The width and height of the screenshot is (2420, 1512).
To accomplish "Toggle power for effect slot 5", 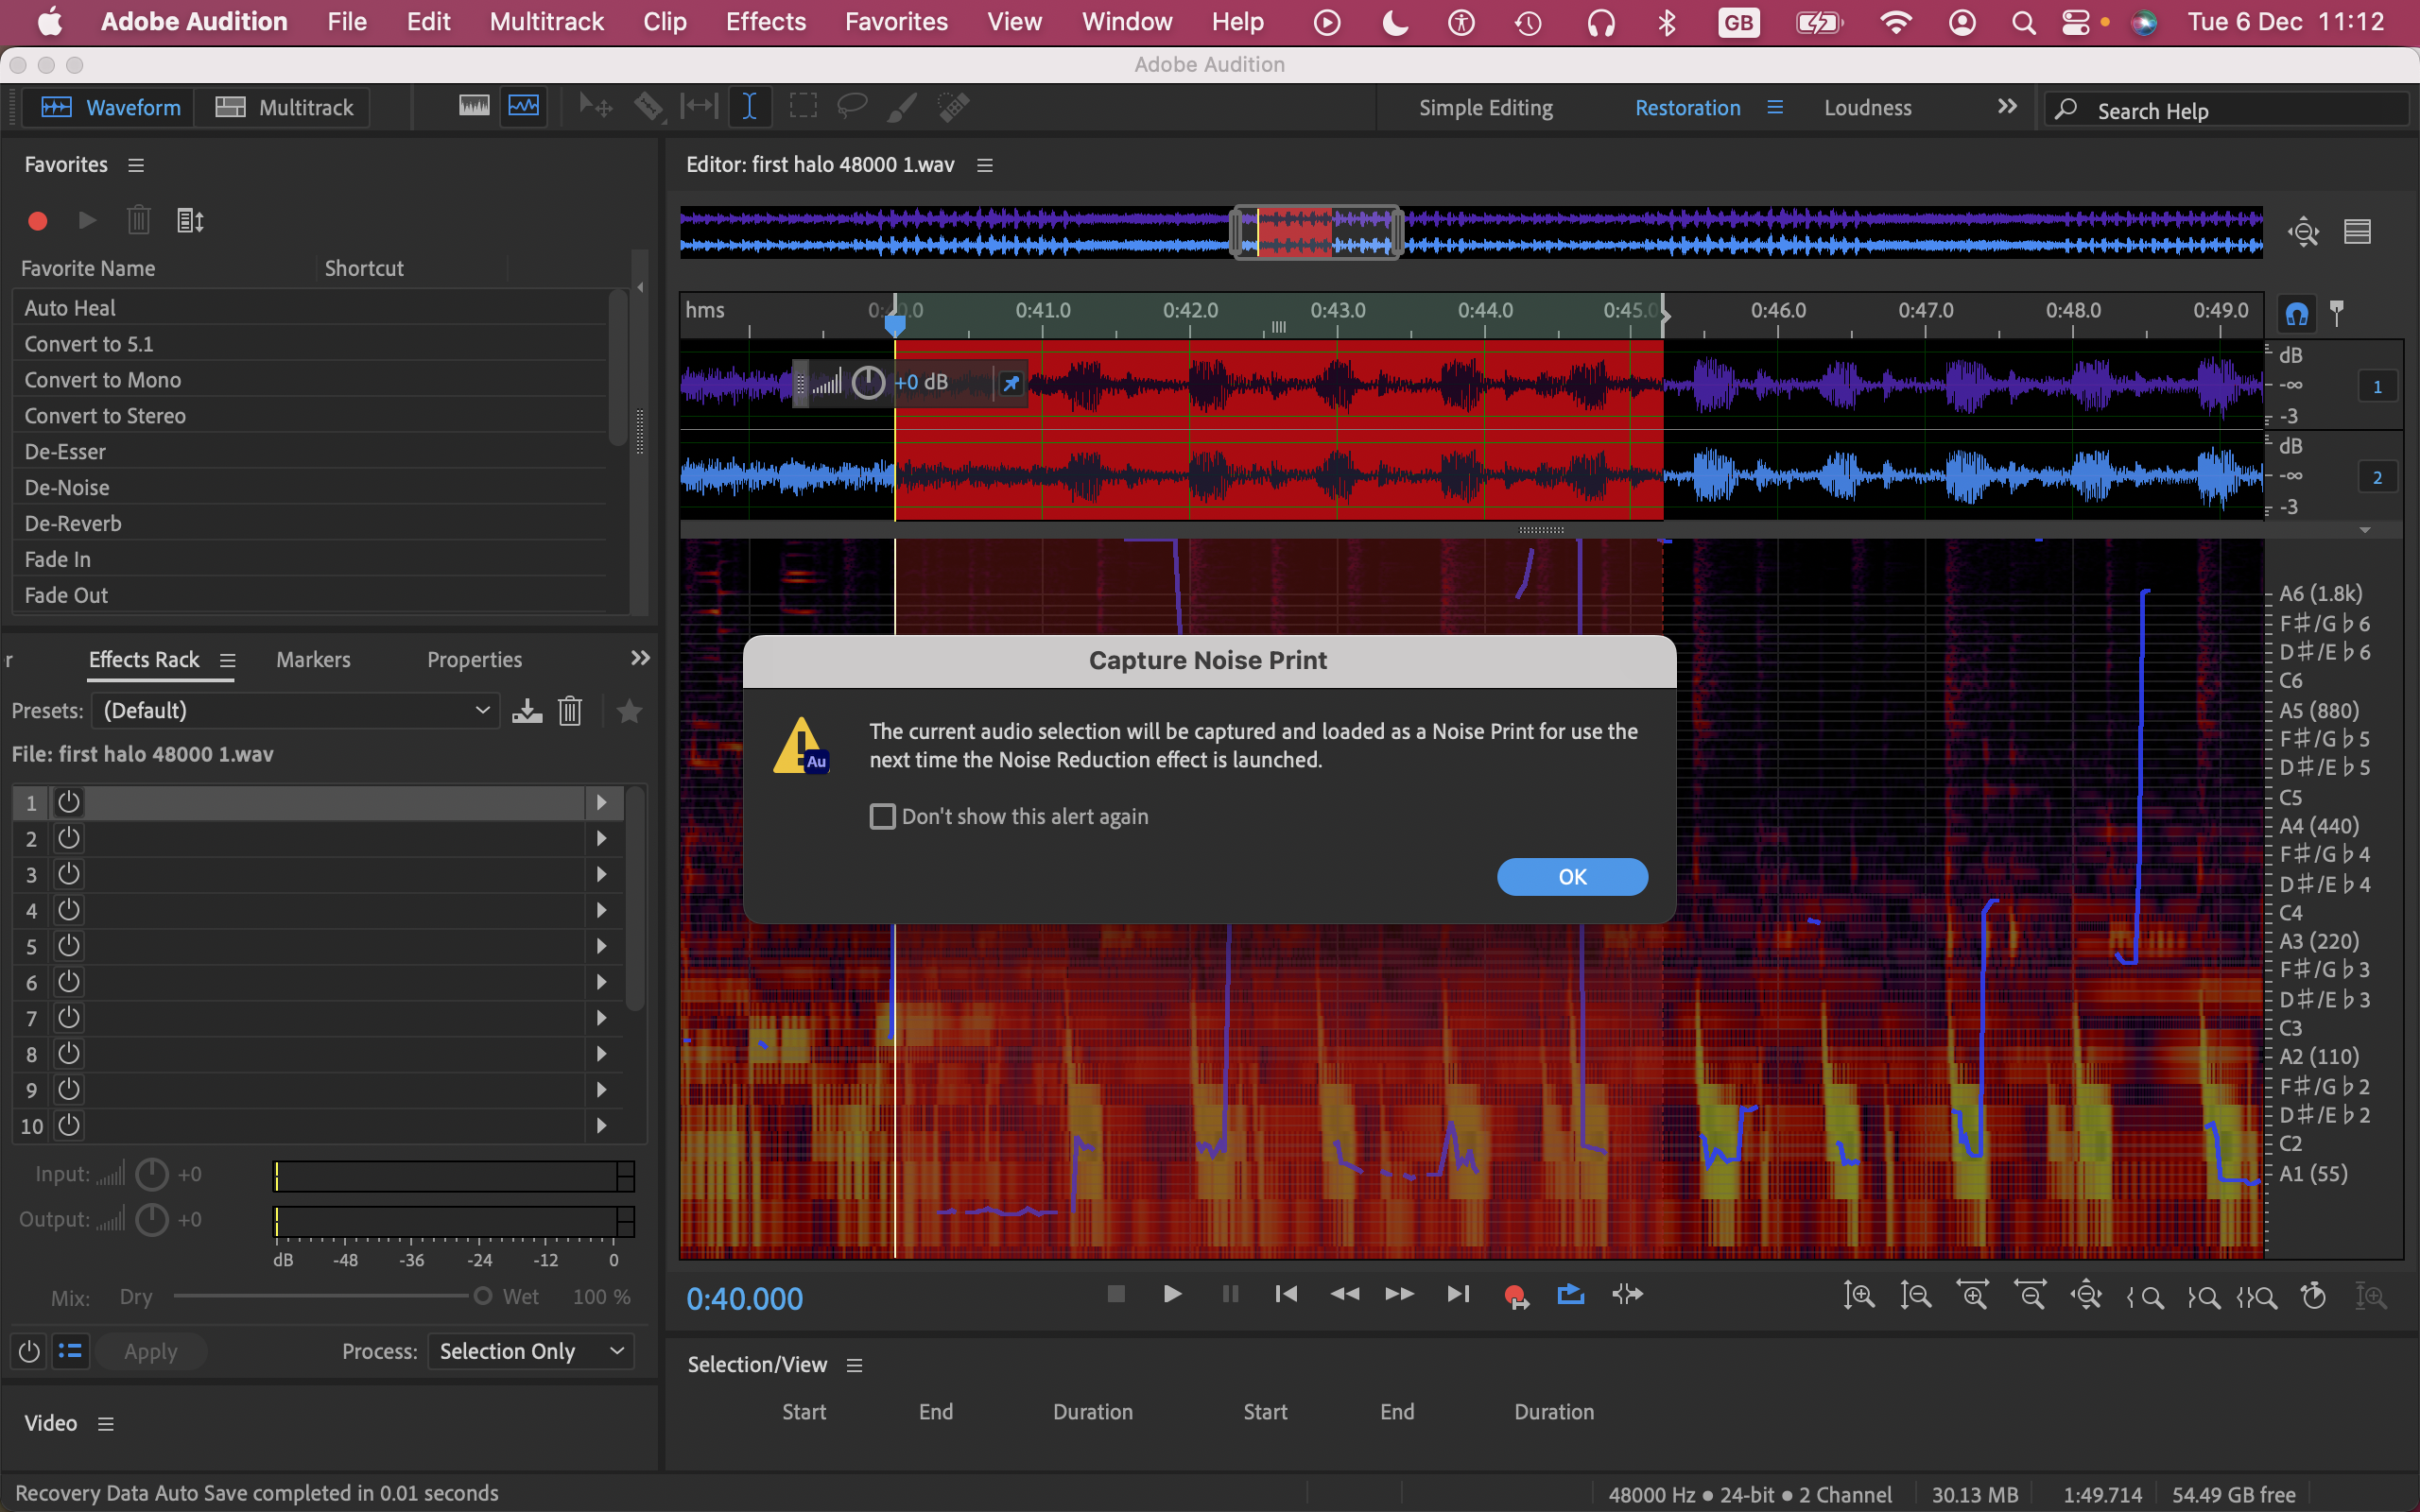I will [69, 946].
